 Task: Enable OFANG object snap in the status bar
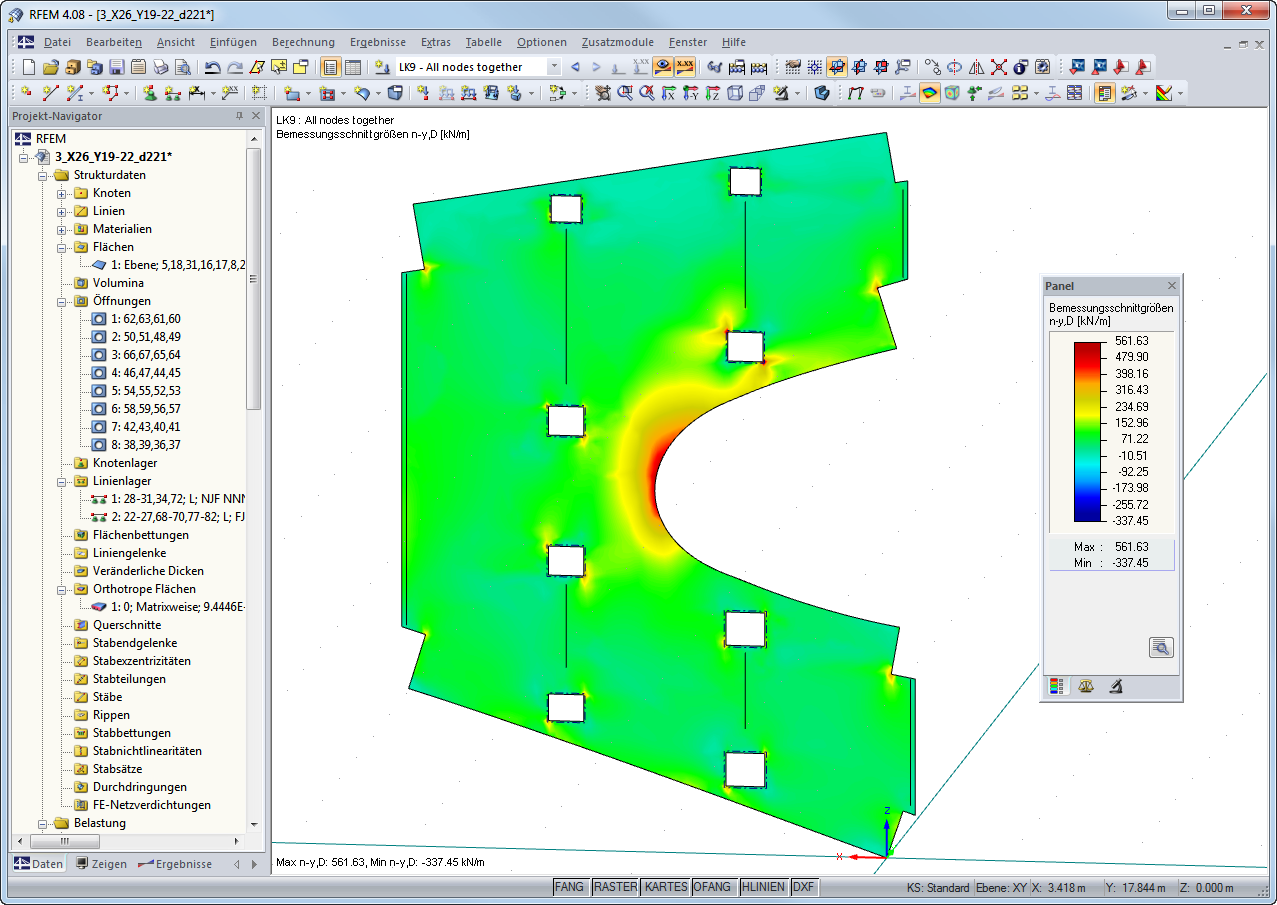tap(714, 887)
